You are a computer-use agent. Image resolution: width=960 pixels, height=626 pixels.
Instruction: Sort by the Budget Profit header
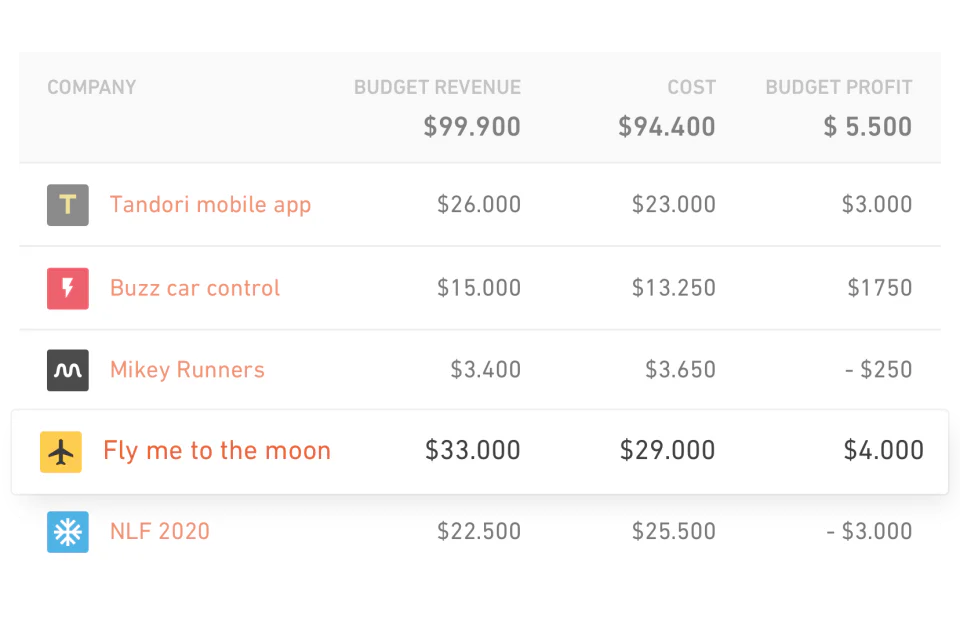(838, 88)
